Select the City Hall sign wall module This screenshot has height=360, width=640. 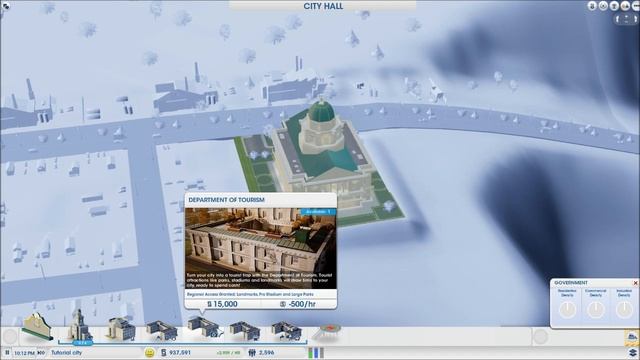pos(37,327)
